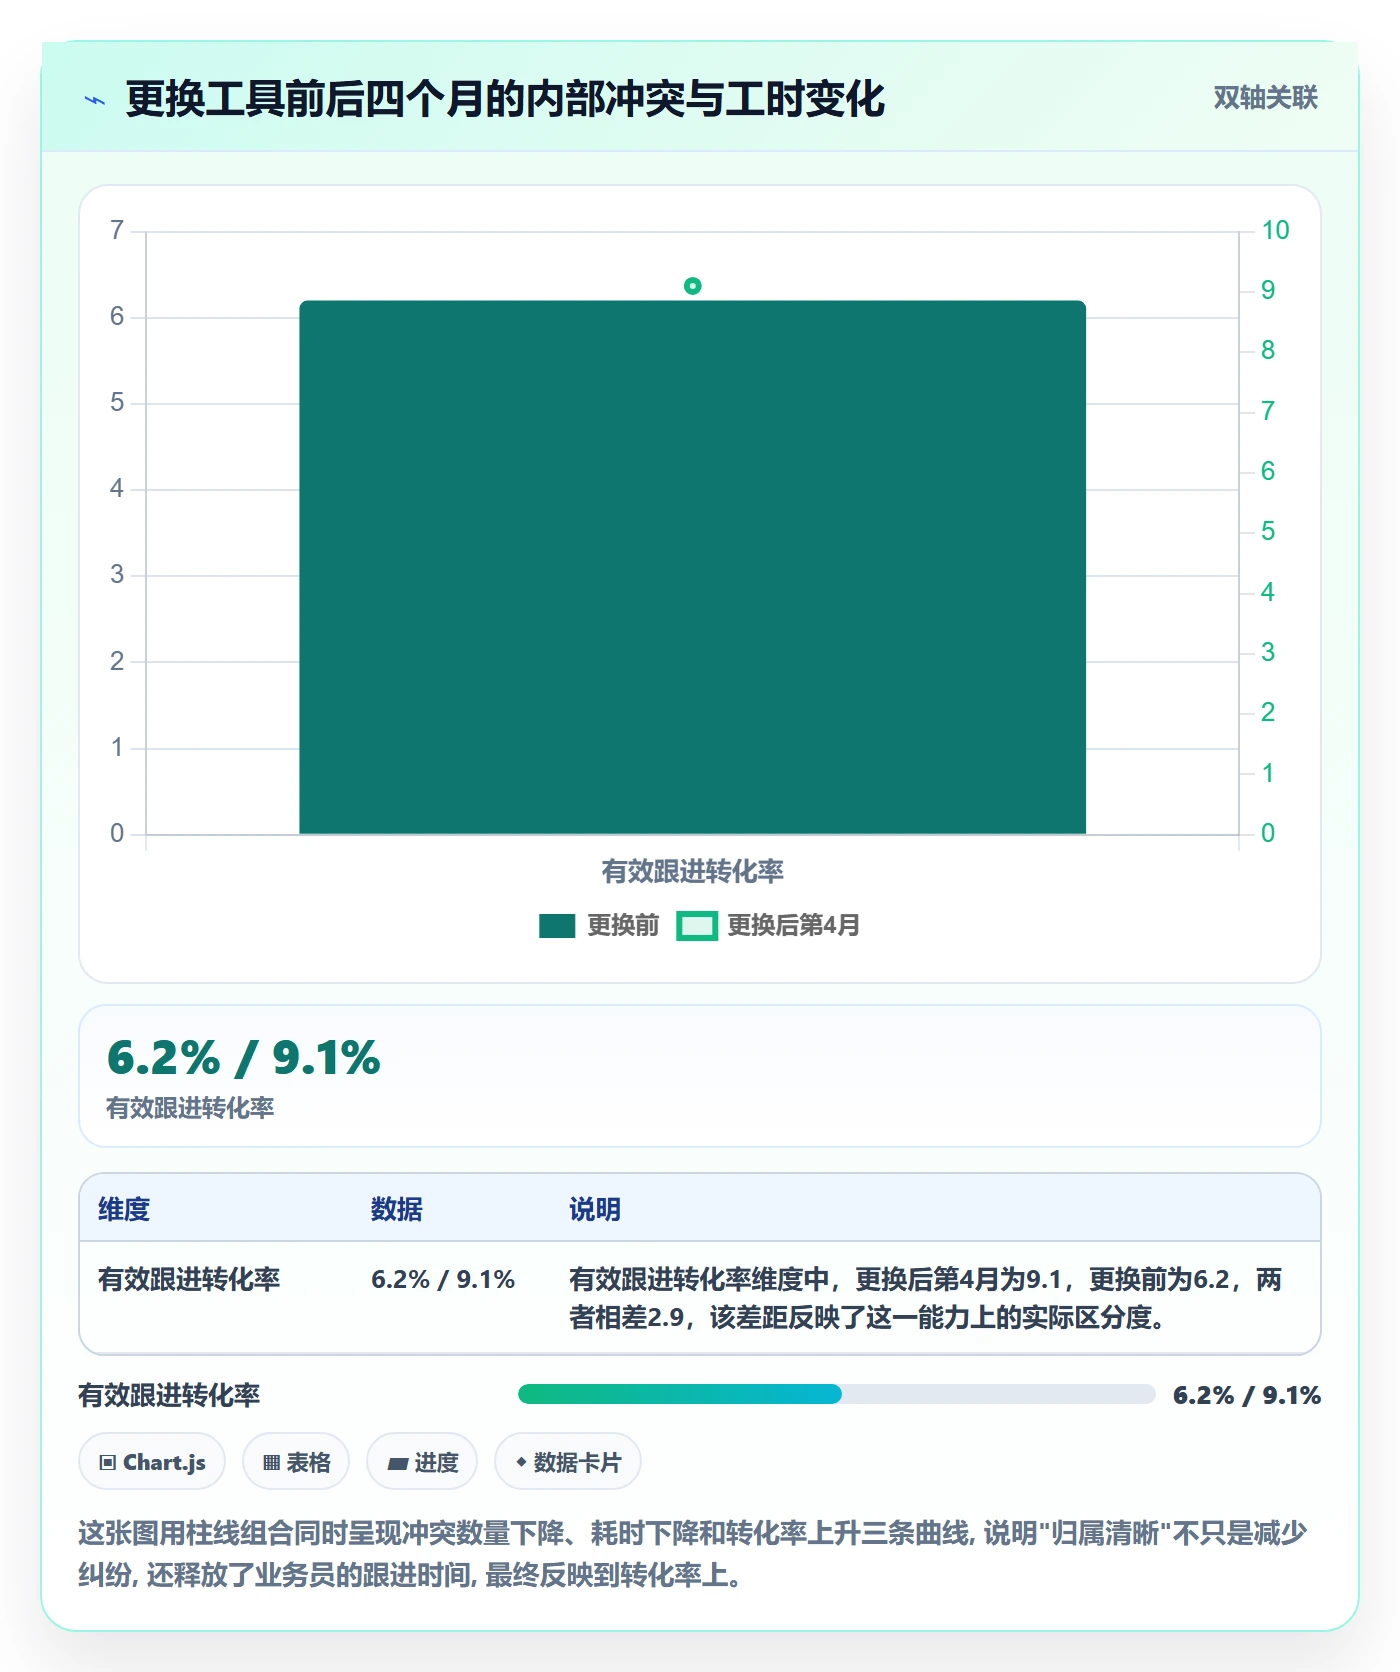Click the summary paragraph starting 这张图用柱线组合
The width and height of the screenshot is (1400, 1672).
click(692, 1554)
